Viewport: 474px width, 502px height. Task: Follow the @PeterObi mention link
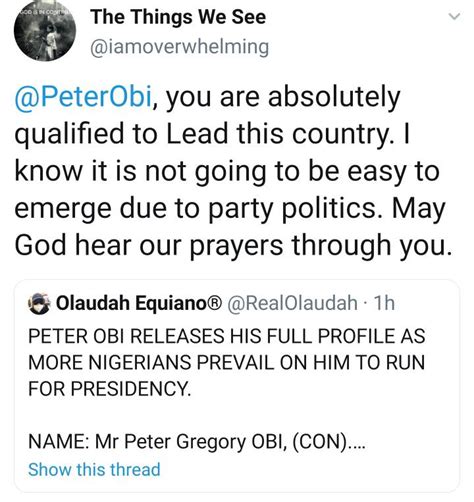(x=83, y=97)
